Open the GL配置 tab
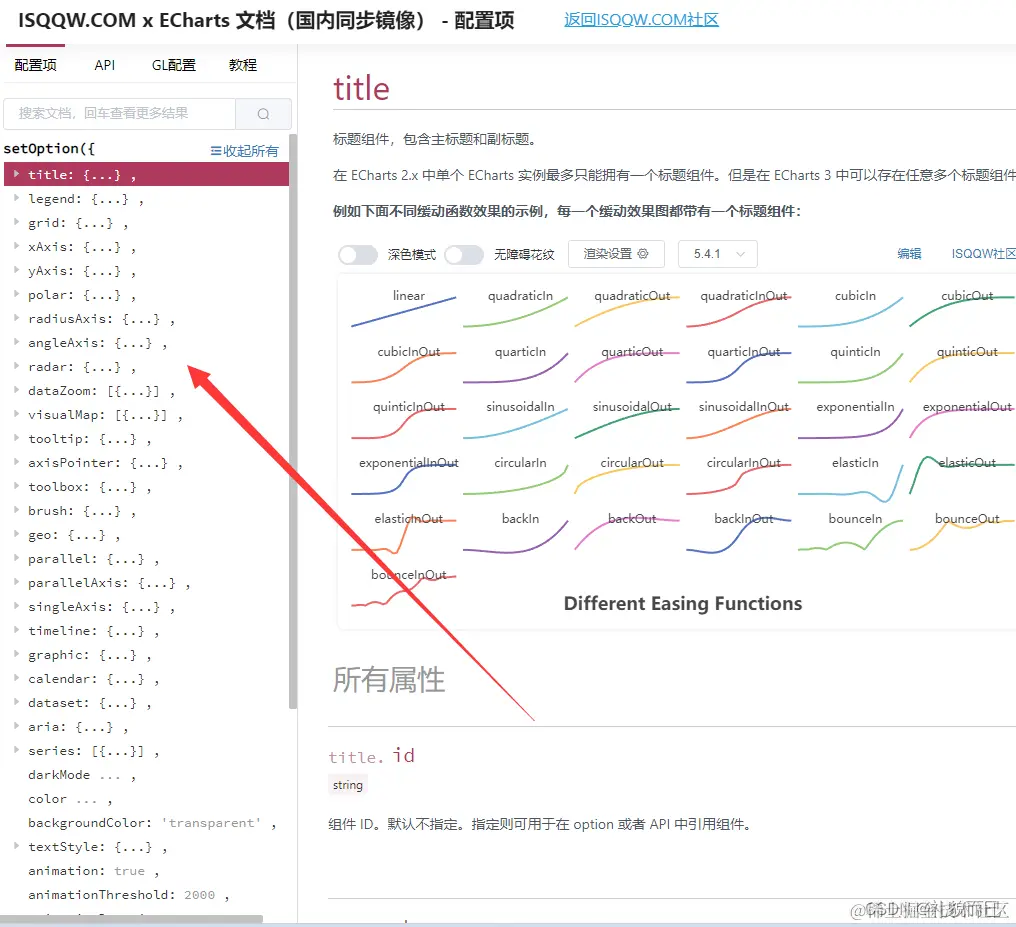 (x=172, y=64)
